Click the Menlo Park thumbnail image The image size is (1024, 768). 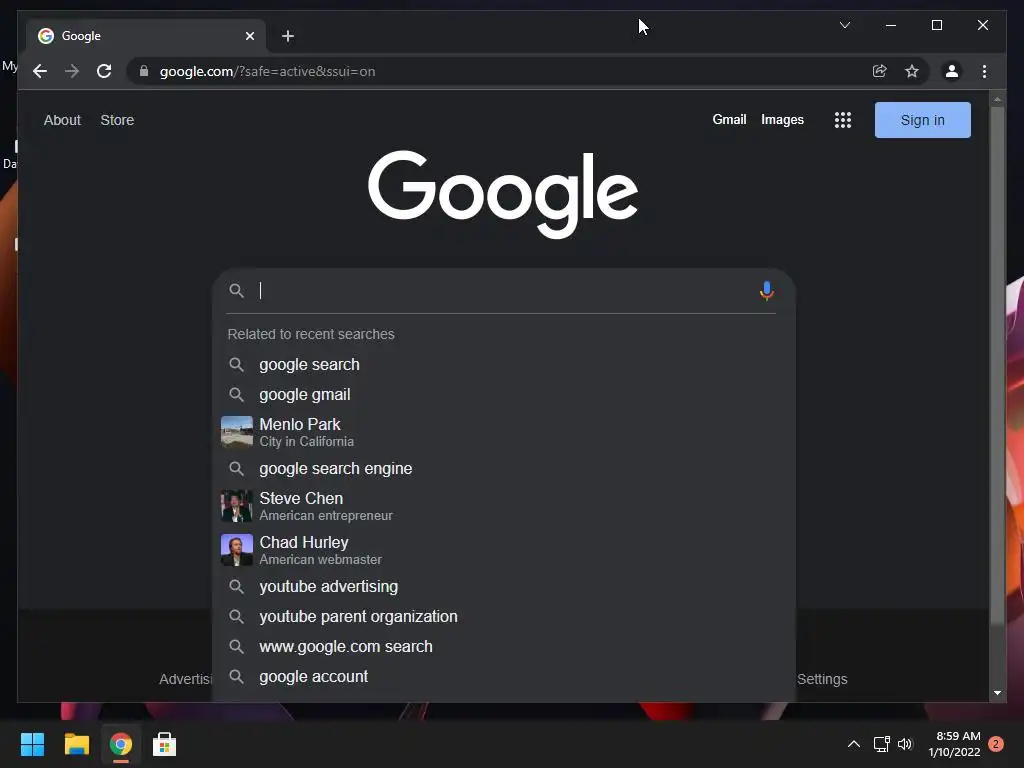[x=236, y=432]
